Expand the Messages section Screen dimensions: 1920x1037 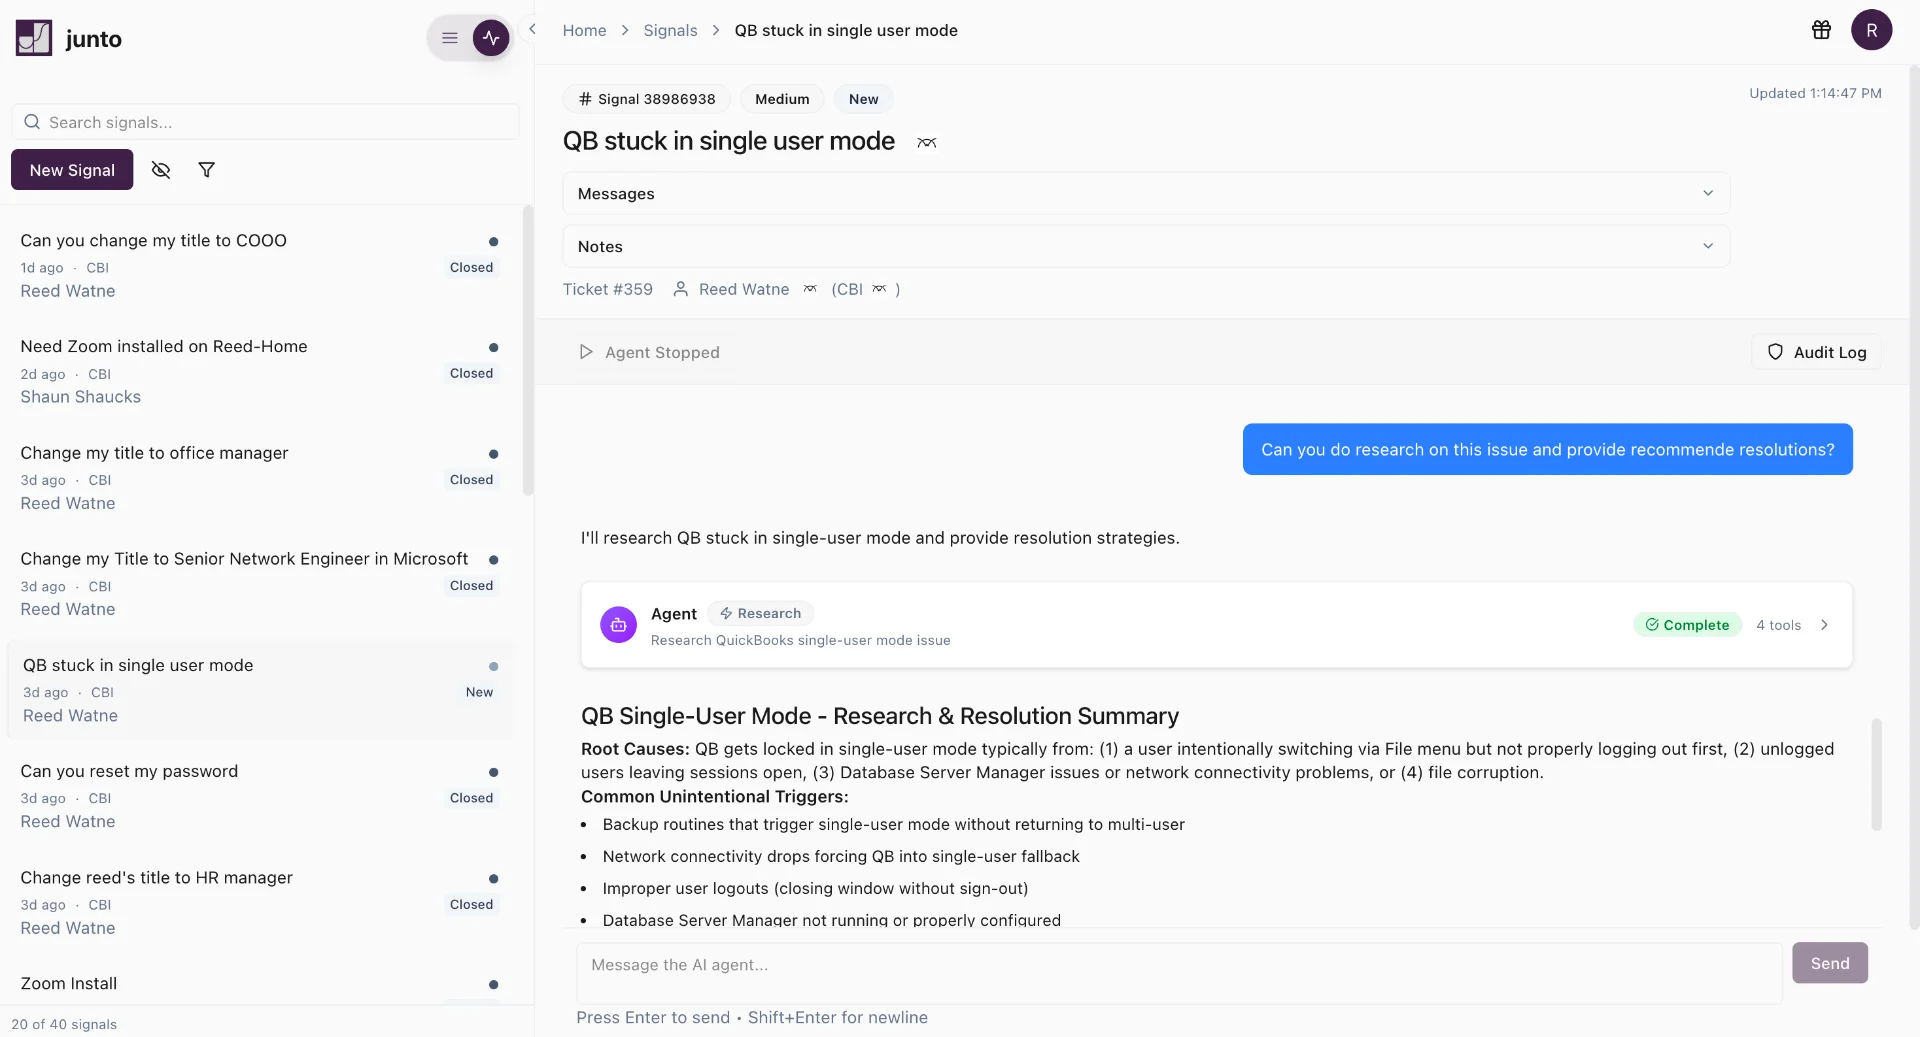1709,193
